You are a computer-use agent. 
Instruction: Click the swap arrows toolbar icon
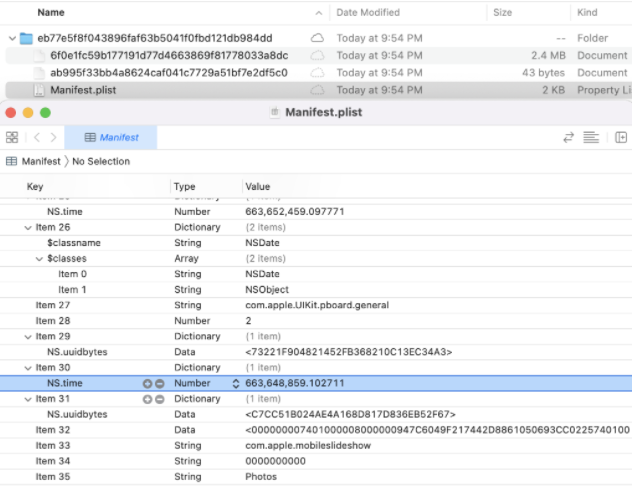pyautogui.click(x=569, y=137)
